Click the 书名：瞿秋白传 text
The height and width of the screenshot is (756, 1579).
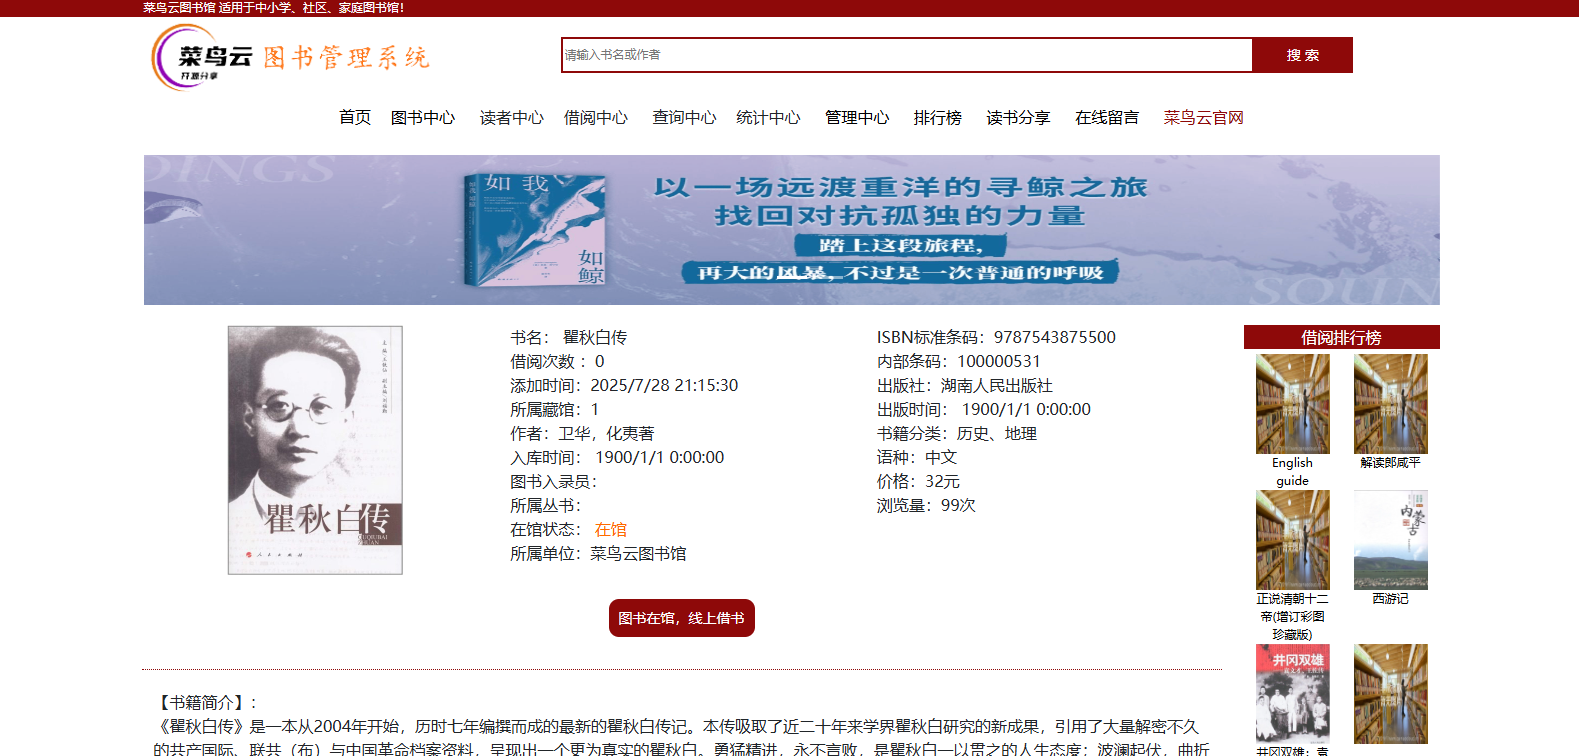569,338
